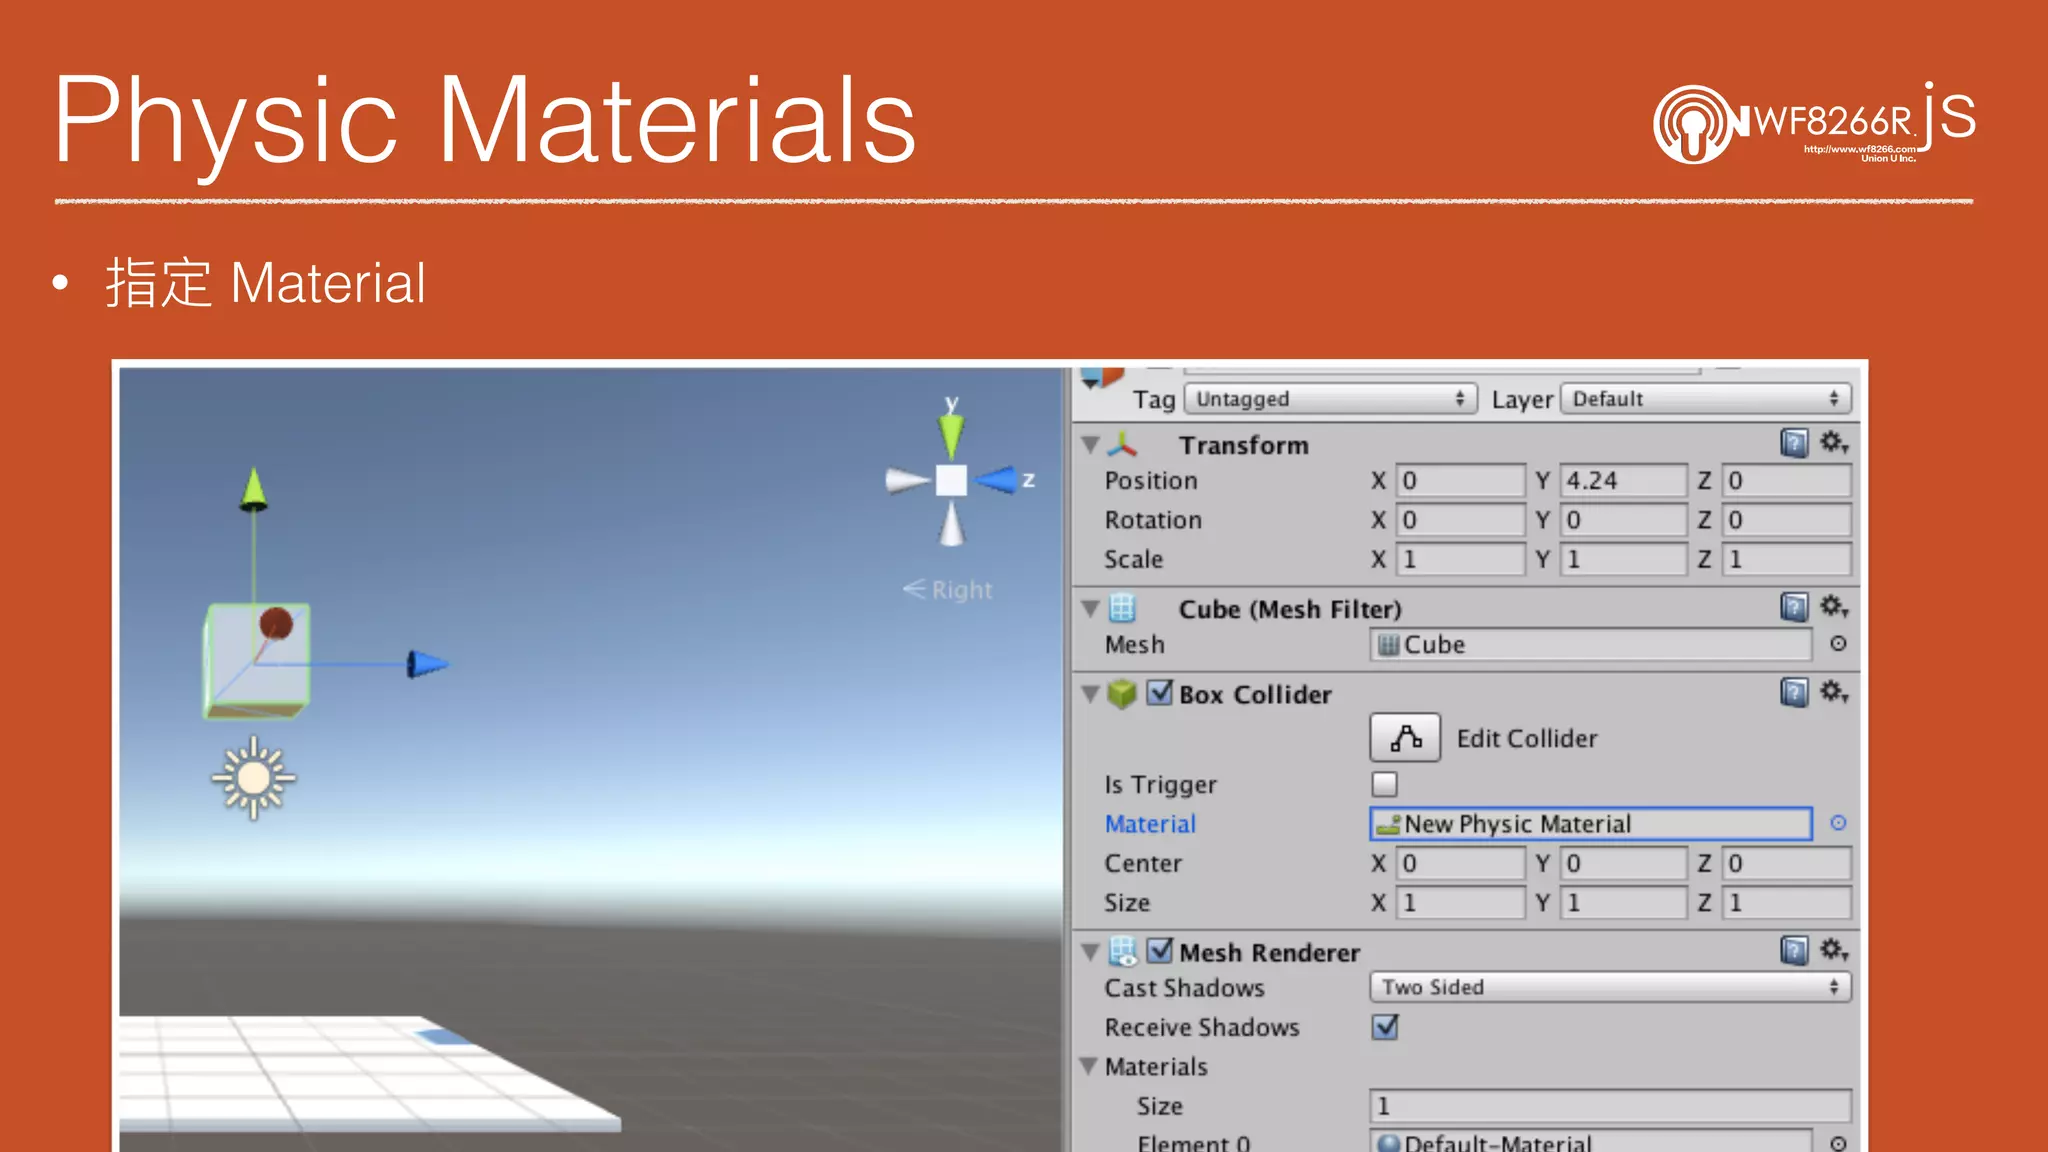
Task: Click the Receive Shadows label
Action: tap(1202, 1027)
